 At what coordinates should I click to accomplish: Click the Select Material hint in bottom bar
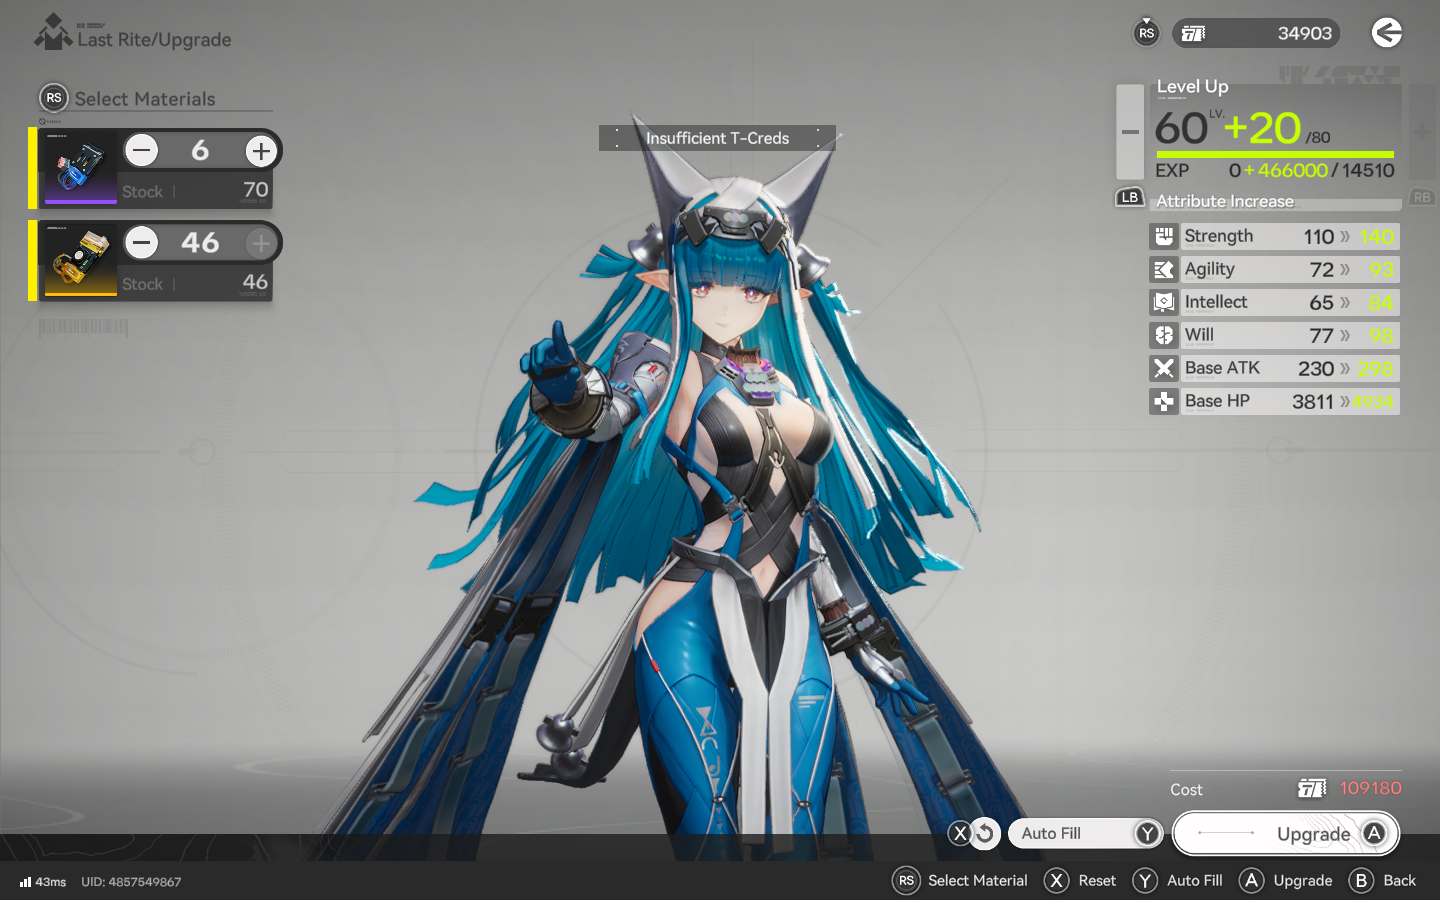click(x=960, y=880)
